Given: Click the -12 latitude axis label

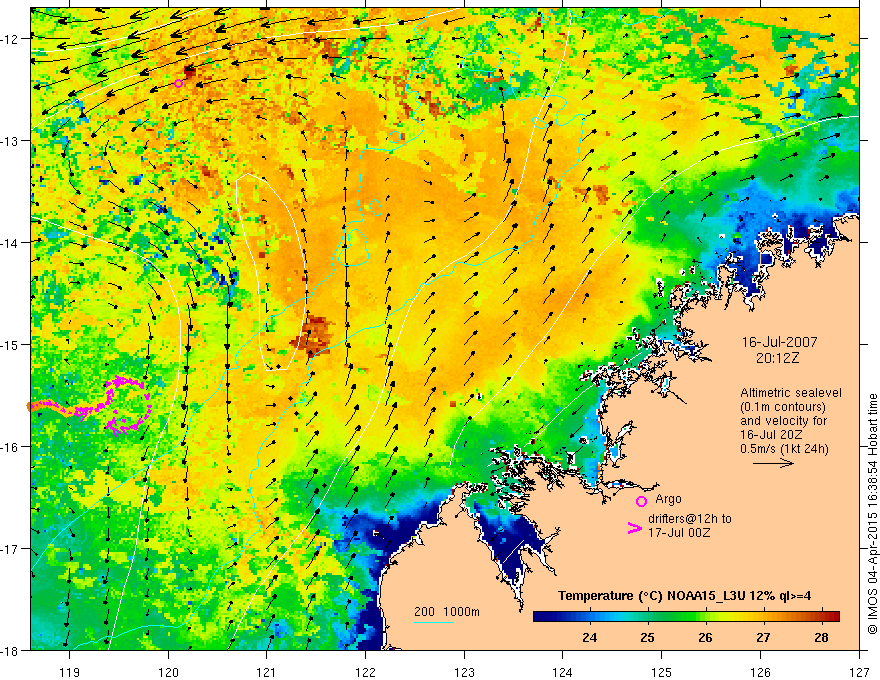Looking at the screenshot, I should [x=10, y=39].
